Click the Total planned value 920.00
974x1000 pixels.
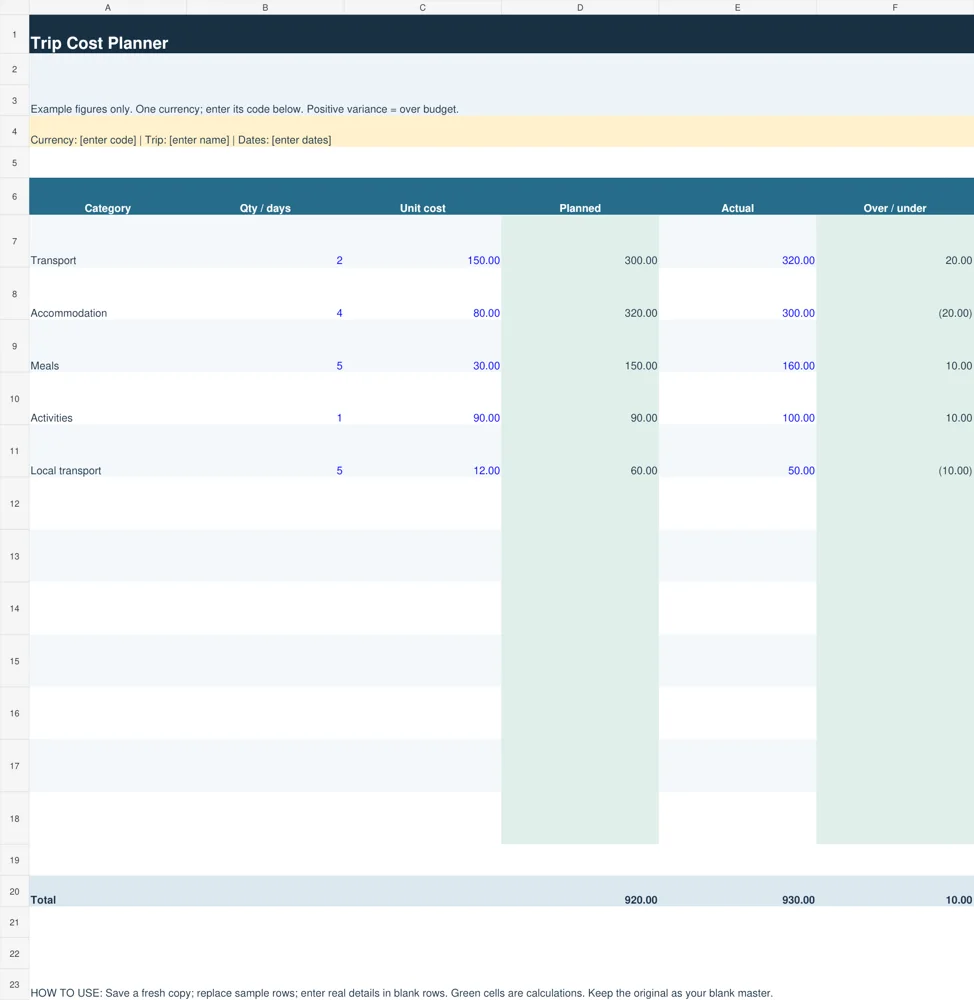click(x=580, y=892)
